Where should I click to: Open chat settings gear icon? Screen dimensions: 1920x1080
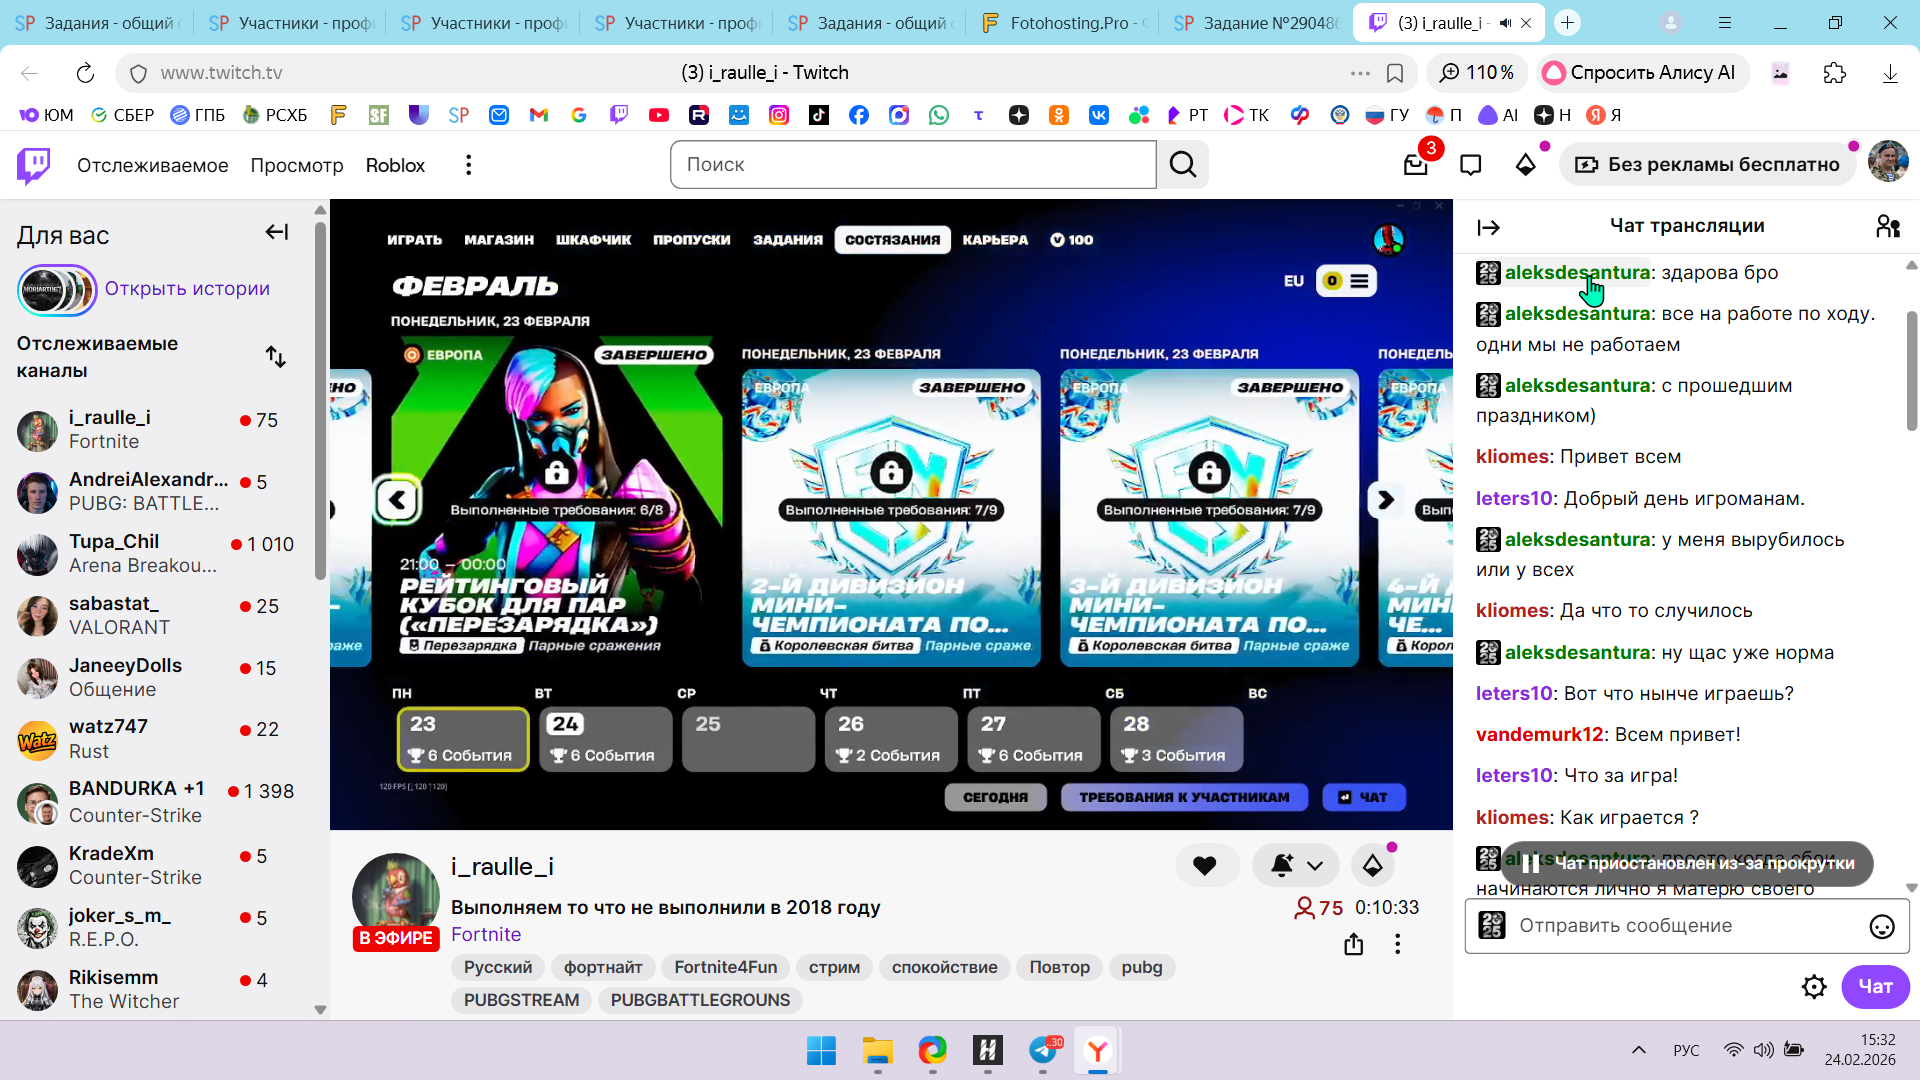click(1813, 987)
